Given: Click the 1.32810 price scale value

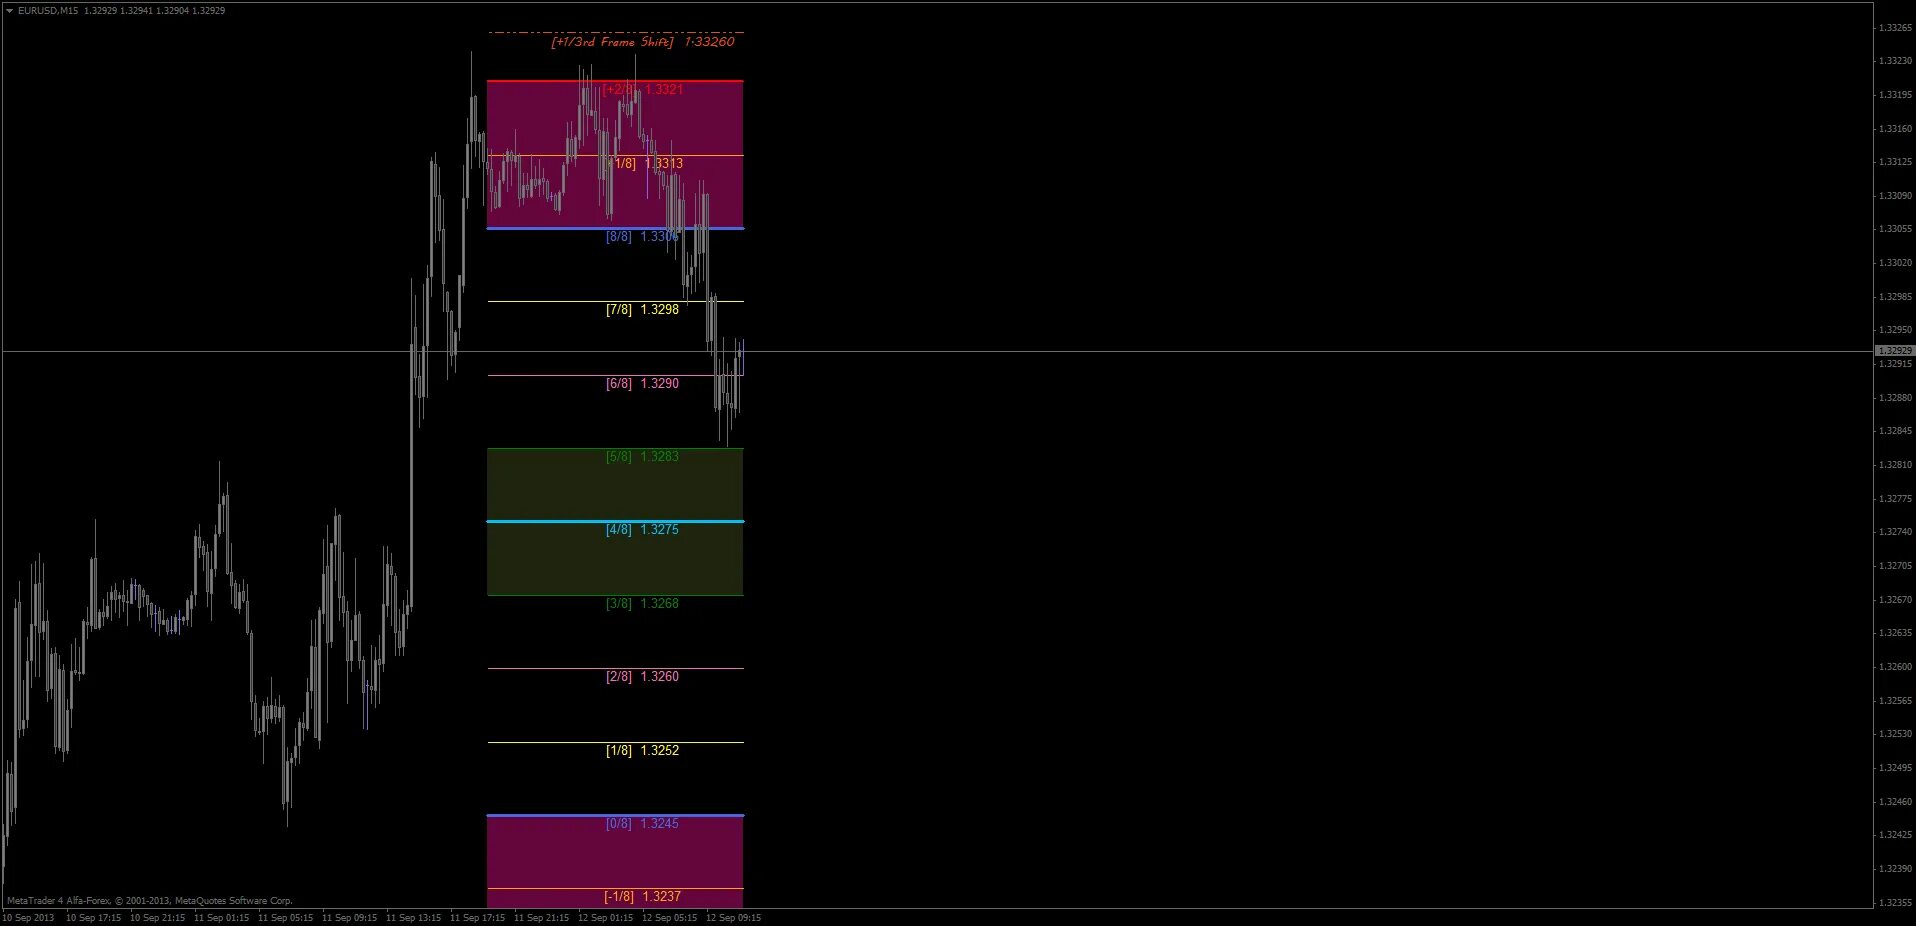Looking at the screenshot, I should click(x=1895, y=465).
